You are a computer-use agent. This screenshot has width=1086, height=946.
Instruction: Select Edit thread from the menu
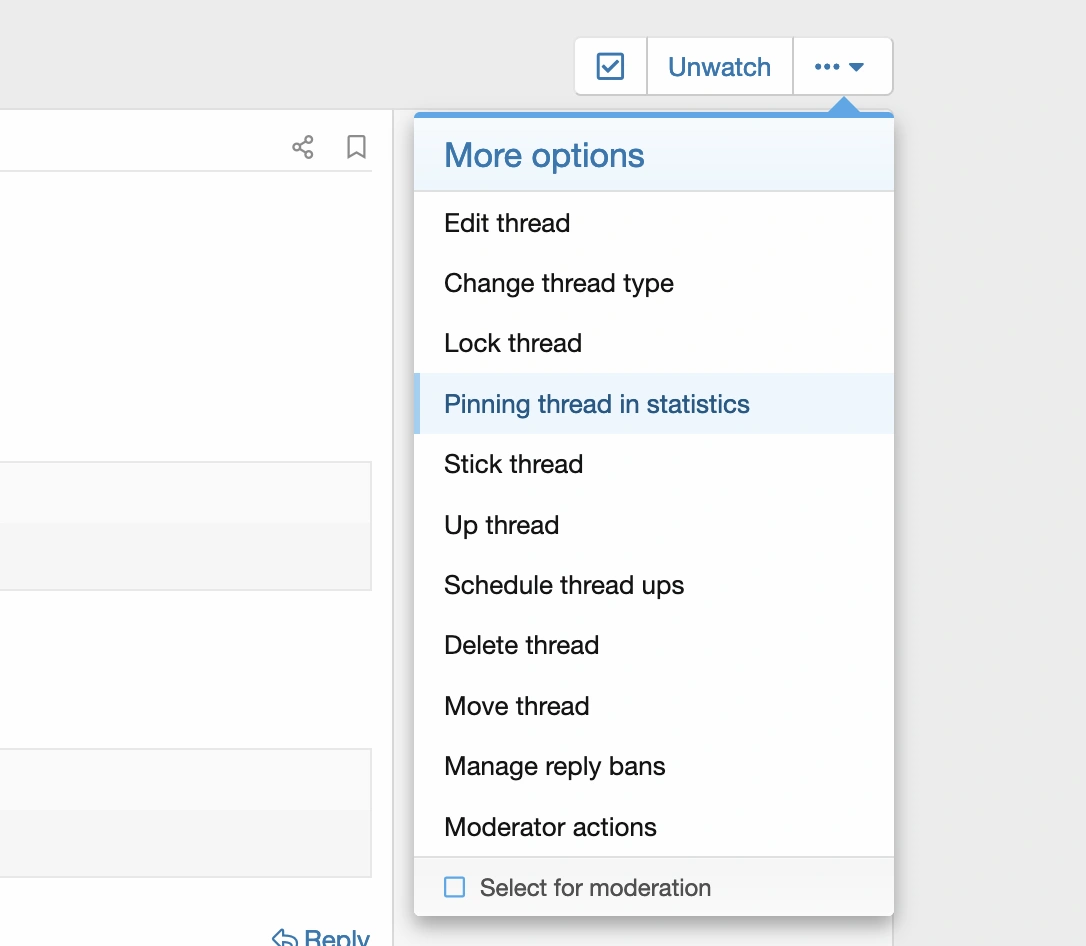tap(507, 223)
